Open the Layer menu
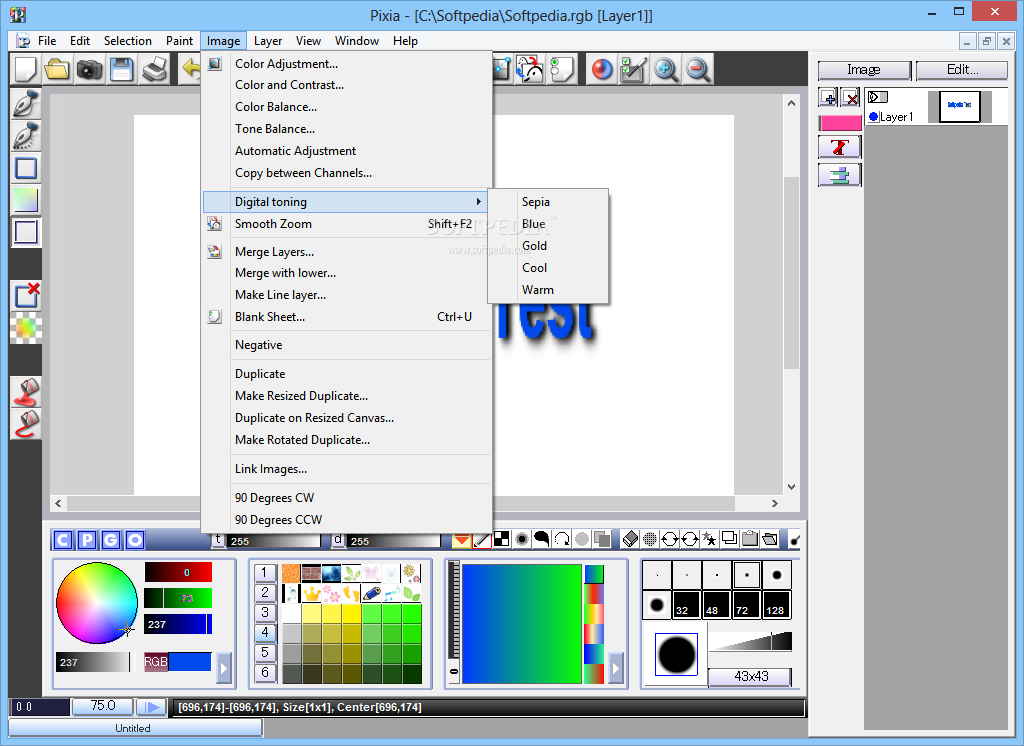The height and width of the screenshot is (746, 1024). pos(268,41)
